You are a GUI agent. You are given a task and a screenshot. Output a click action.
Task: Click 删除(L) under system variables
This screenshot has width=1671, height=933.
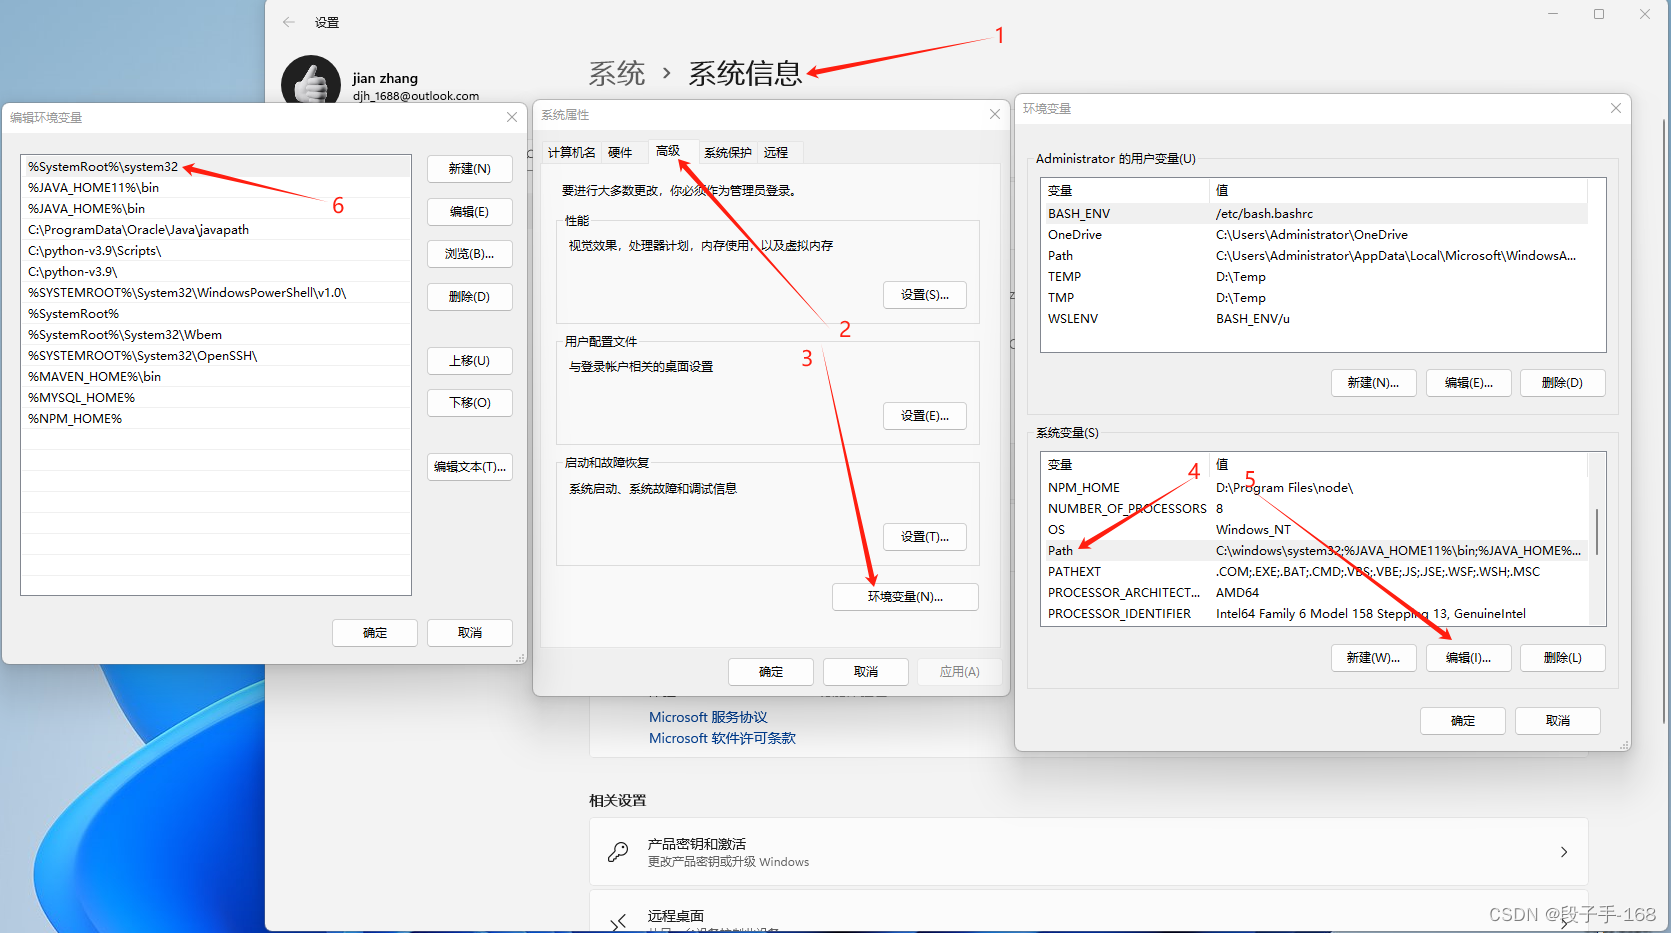tap(1562, 658)
